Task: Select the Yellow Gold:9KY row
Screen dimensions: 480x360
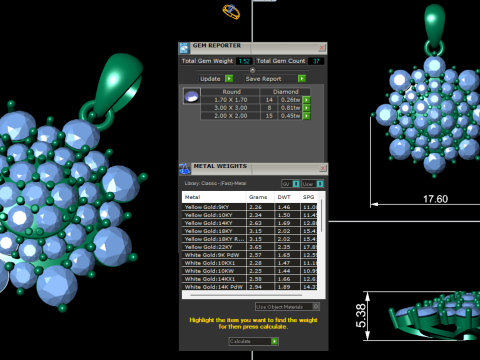Action: 251,207
